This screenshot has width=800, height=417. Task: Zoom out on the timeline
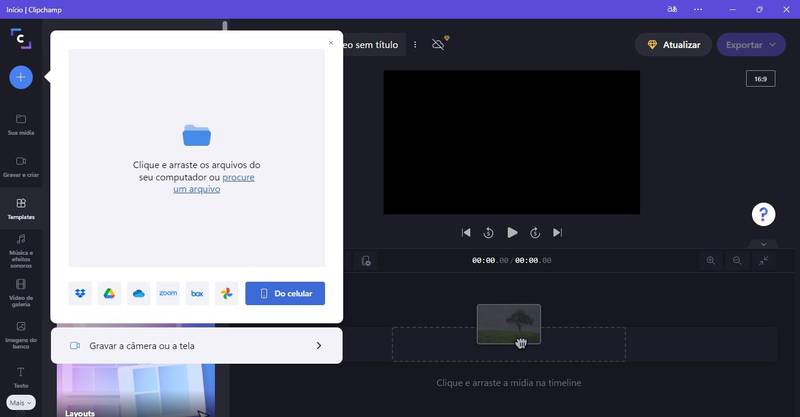pyautogui.click(x=737, y=261)
